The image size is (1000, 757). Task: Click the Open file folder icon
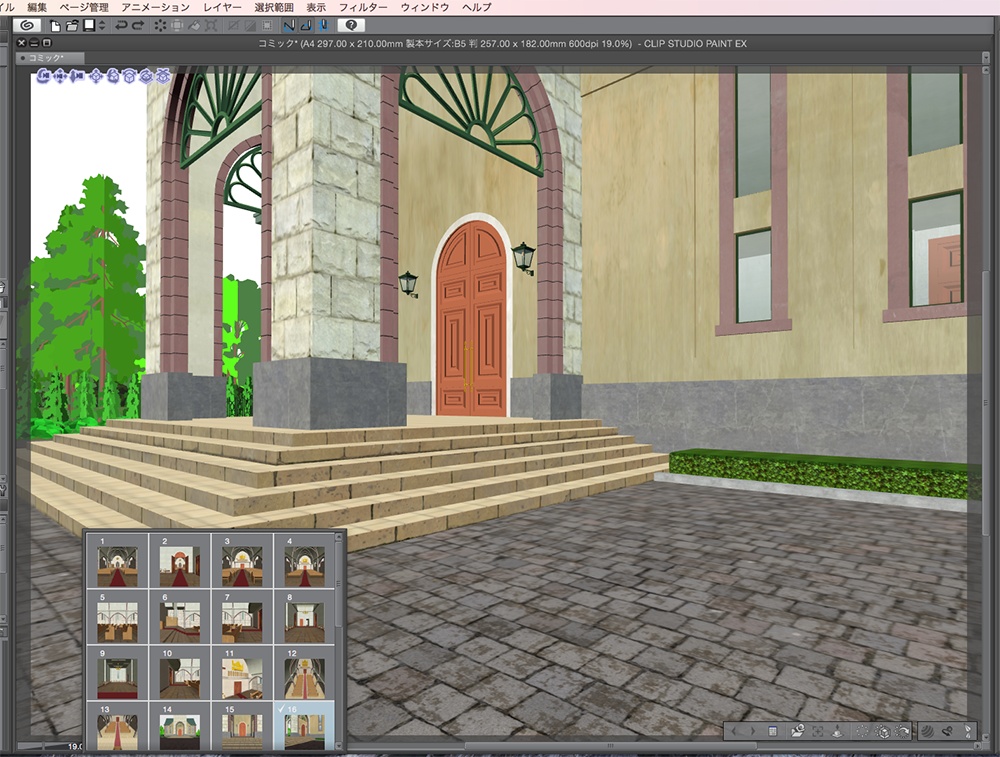[x=71, y=26]
